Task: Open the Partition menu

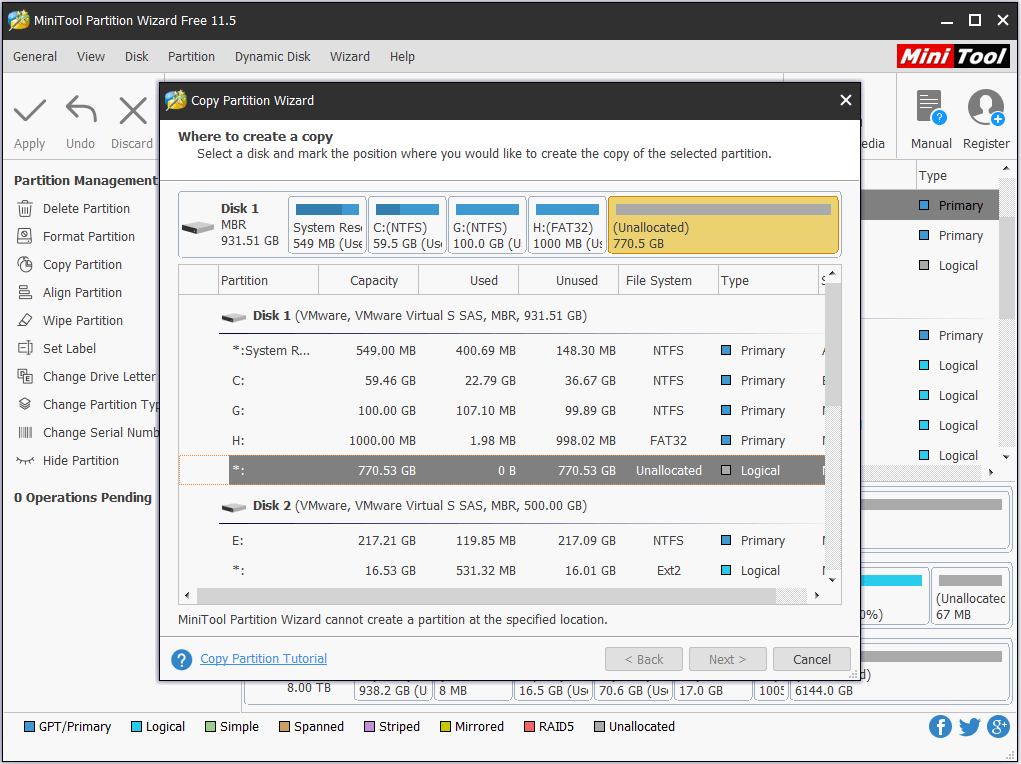Action: pyautogui.click(x=191, y=57)
